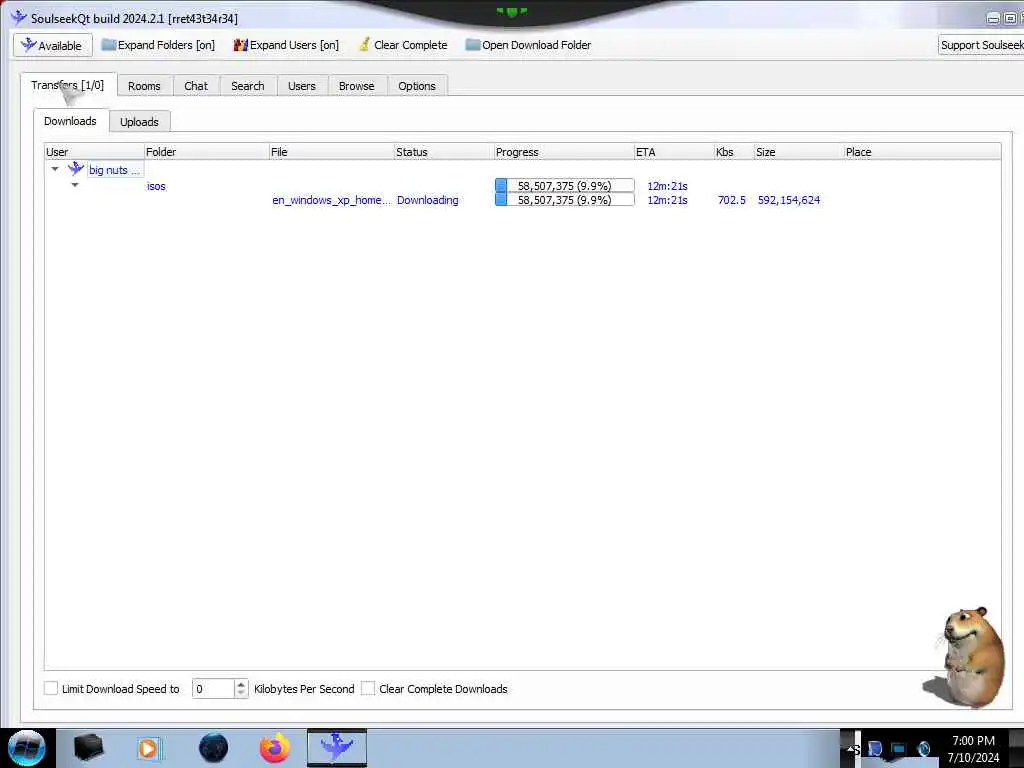Sort by the File column header
Image resolution: width=1024 pixels, height=768 pixels.
(332, 152)
